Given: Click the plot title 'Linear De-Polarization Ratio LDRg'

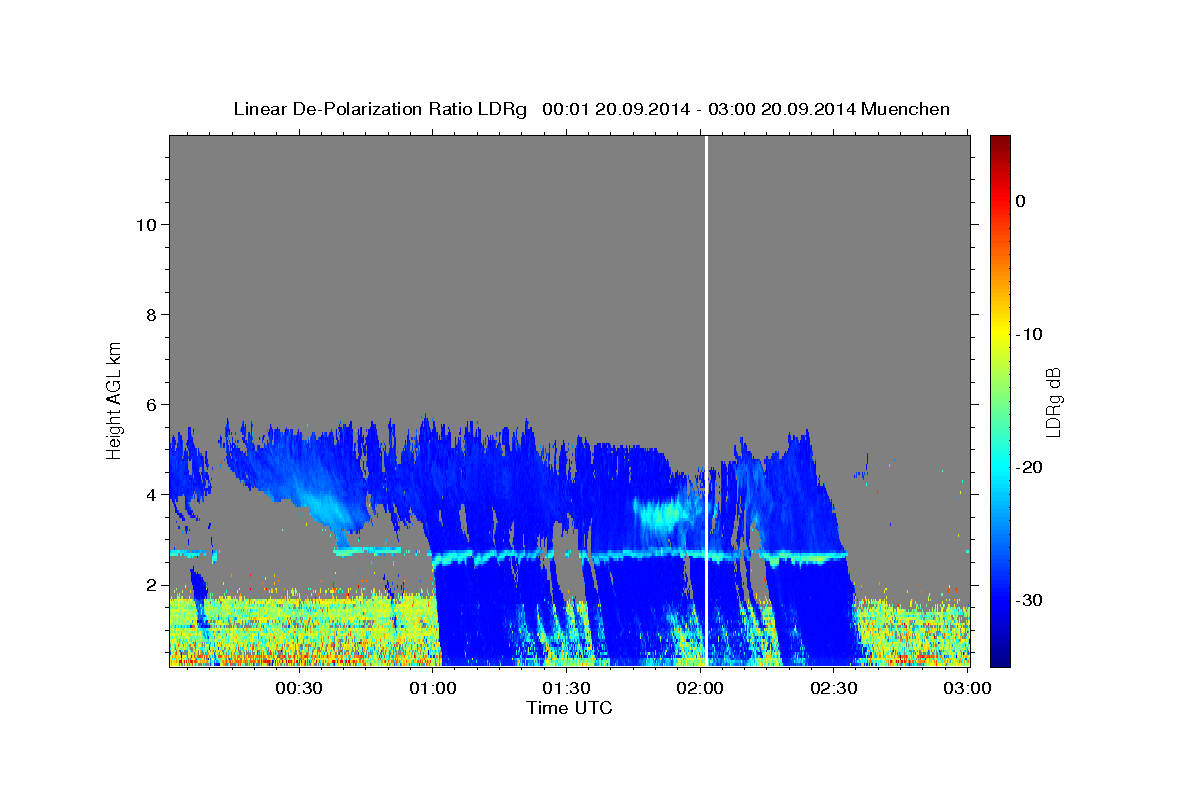Looking at the screenshot, I should point(379,109).
